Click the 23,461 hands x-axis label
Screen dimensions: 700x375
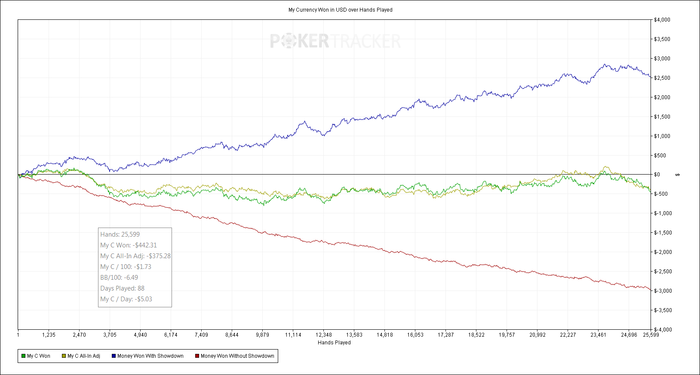point(599,335)
